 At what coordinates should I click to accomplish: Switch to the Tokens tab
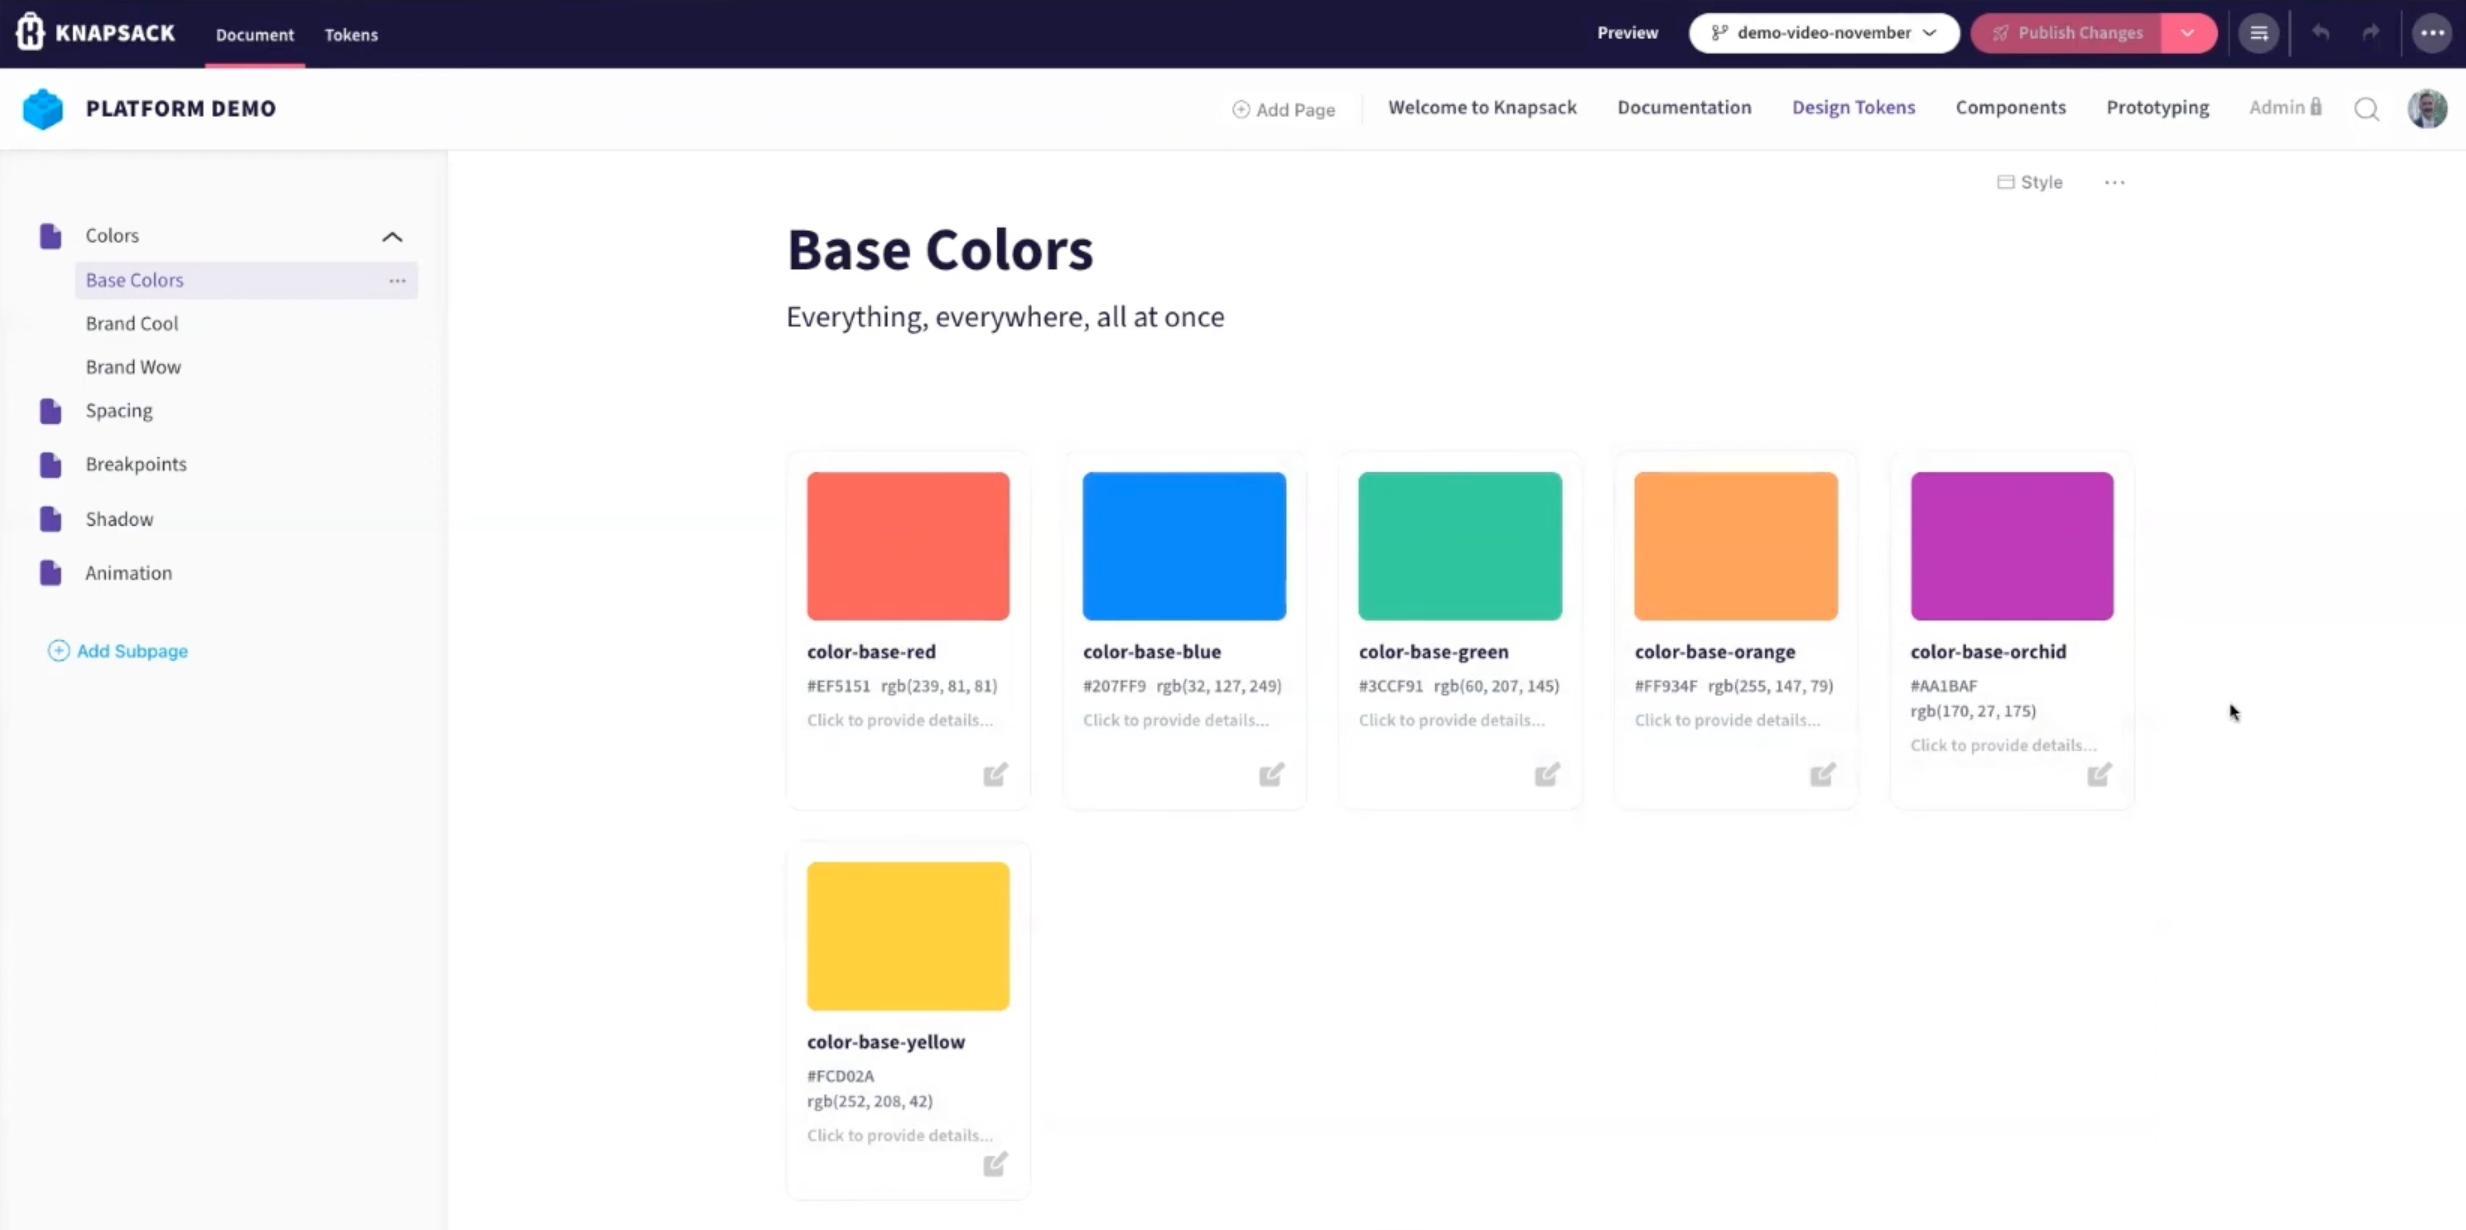[351, 34]
